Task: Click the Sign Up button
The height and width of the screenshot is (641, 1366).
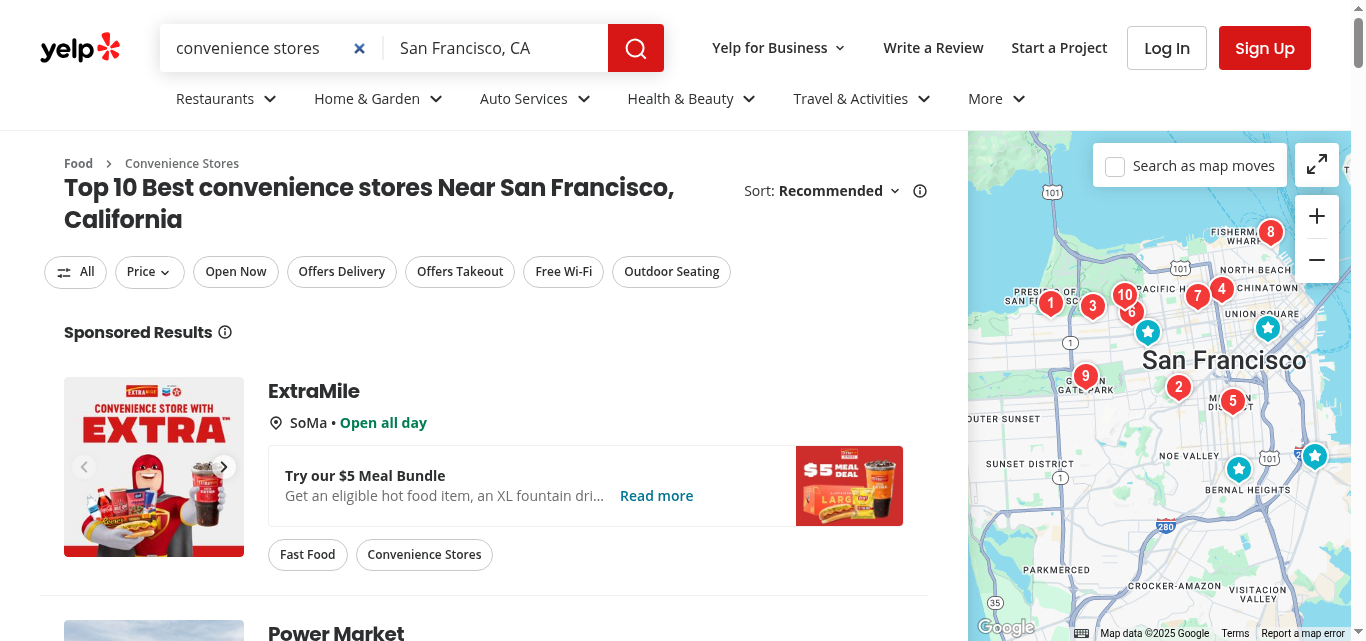Action: pos(1265,48)
